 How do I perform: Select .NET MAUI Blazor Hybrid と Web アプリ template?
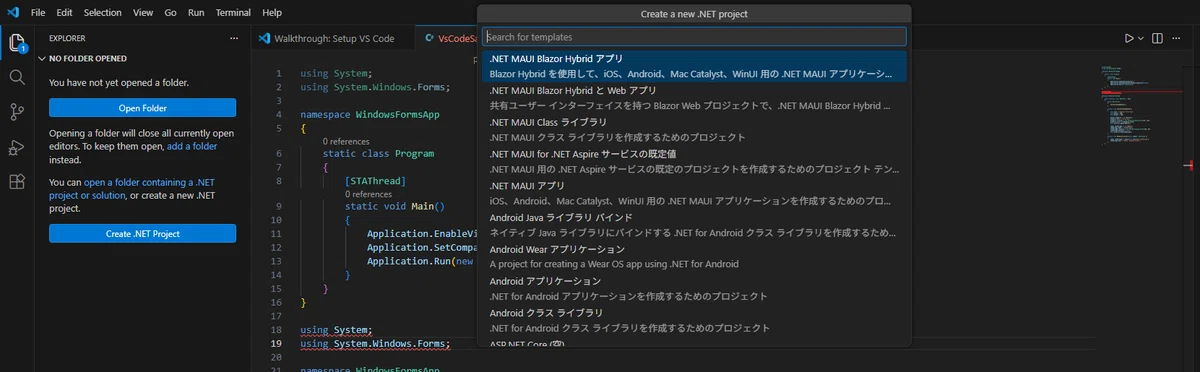[x=695, y=97]
